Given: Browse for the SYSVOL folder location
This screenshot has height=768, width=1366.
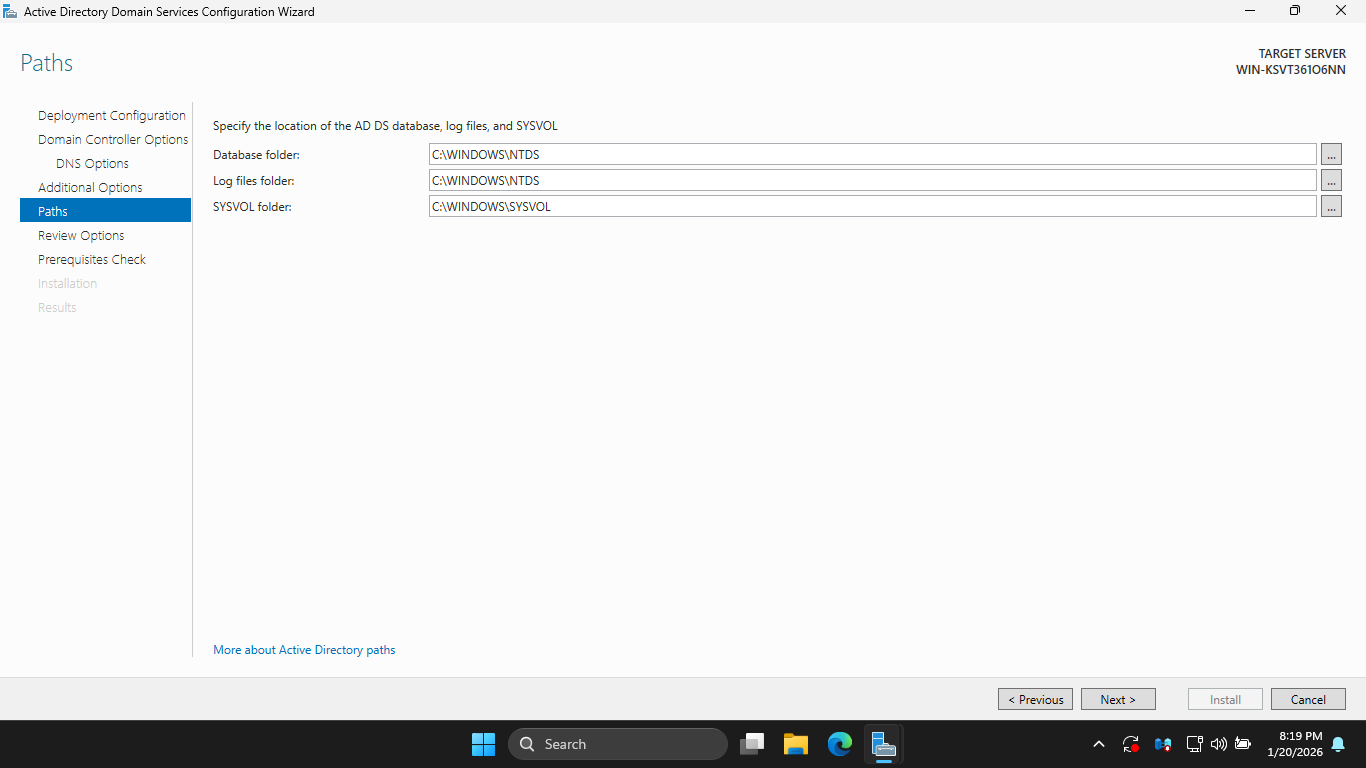Looking at the screenshot, I should (x=1331, y=207).
